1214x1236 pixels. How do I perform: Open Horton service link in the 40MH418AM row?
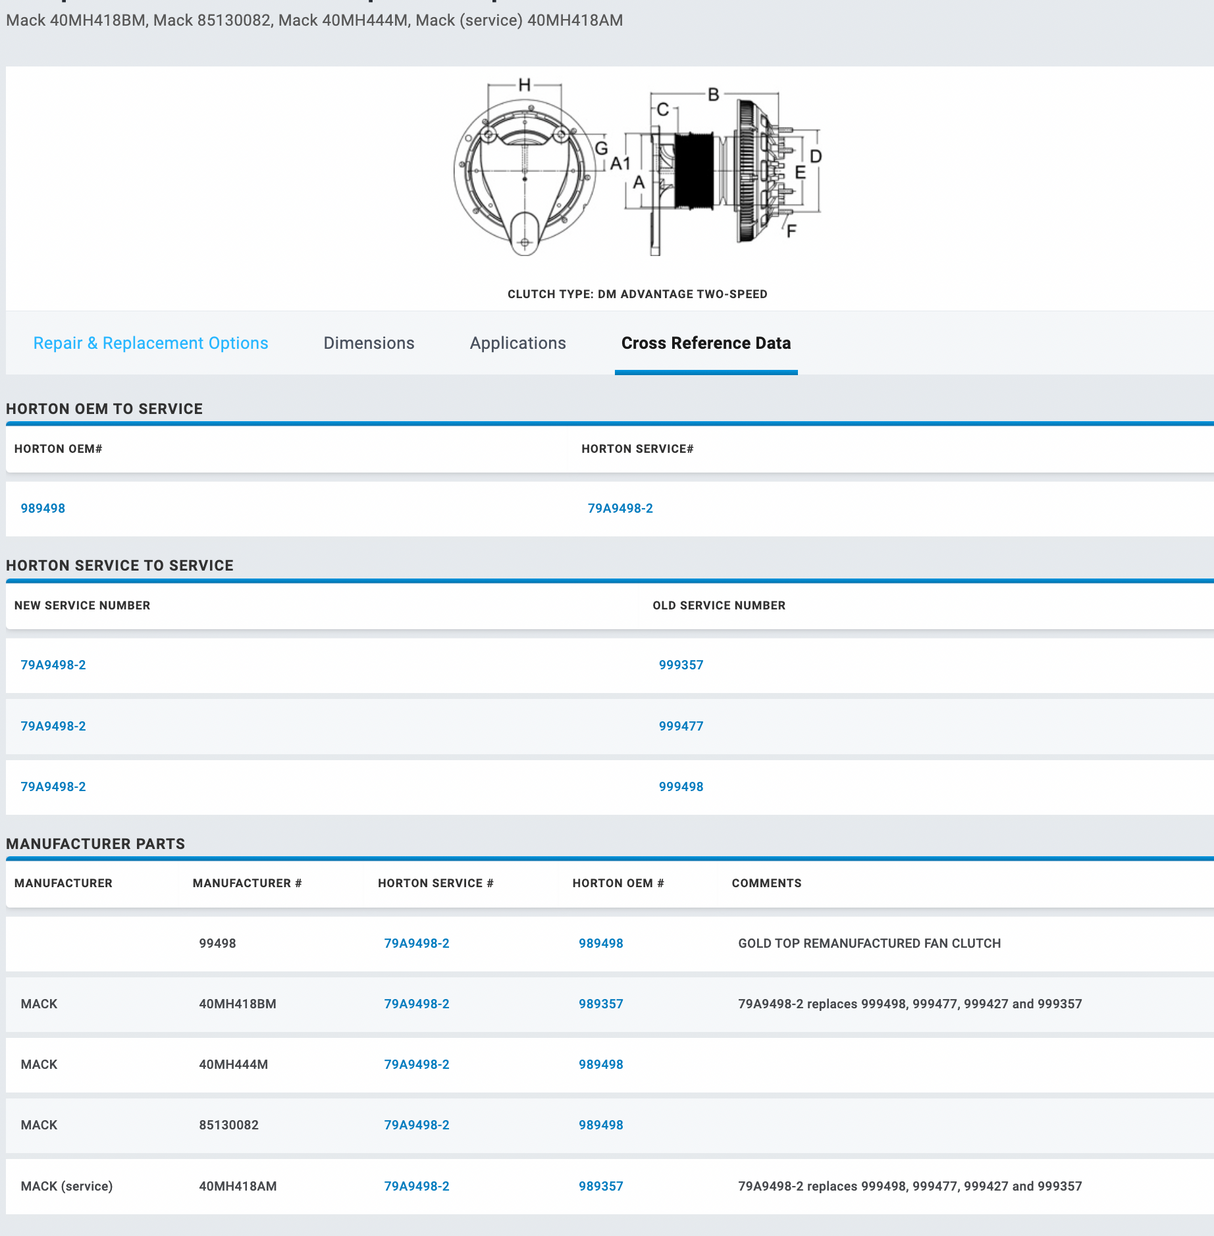(x=416, y=1186)
